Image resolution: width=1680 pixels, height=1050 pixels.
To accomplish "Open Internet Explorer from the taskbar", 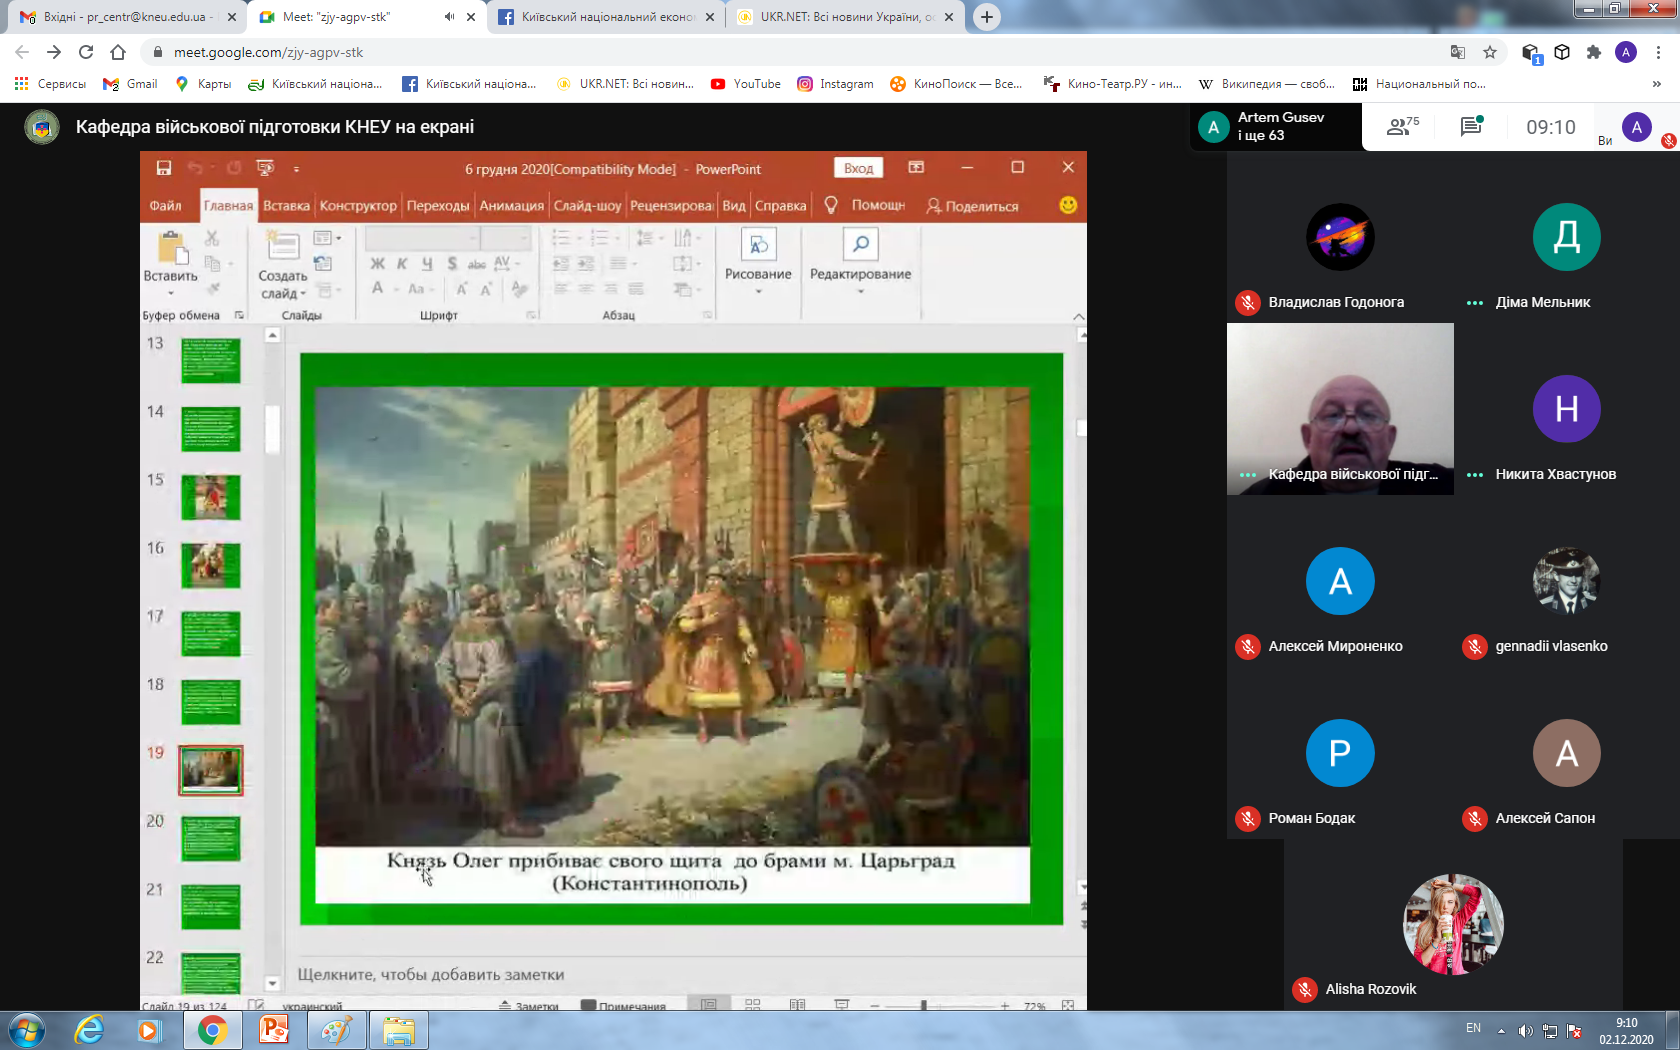I will [89, 1029].
